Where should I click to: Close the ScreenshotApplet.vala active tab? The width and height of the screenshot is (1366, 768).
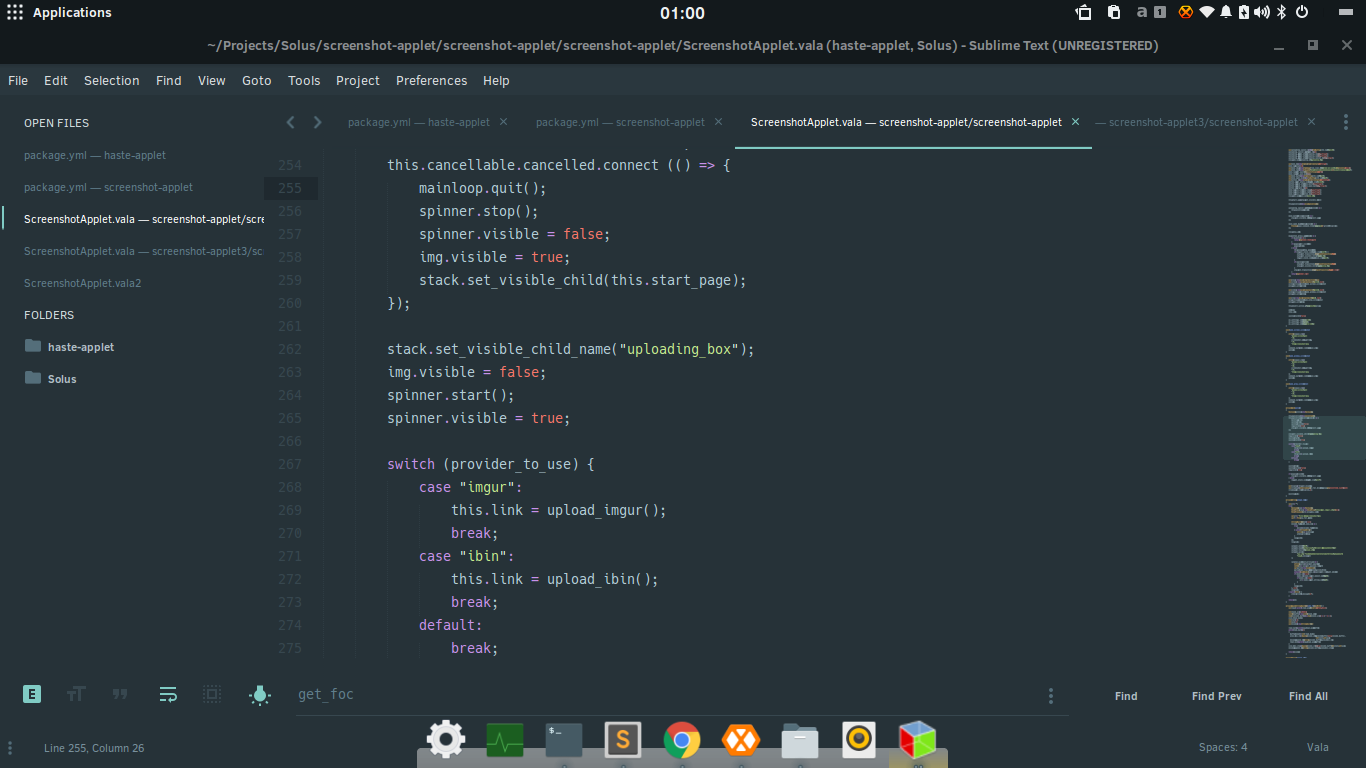(1075, 122)
